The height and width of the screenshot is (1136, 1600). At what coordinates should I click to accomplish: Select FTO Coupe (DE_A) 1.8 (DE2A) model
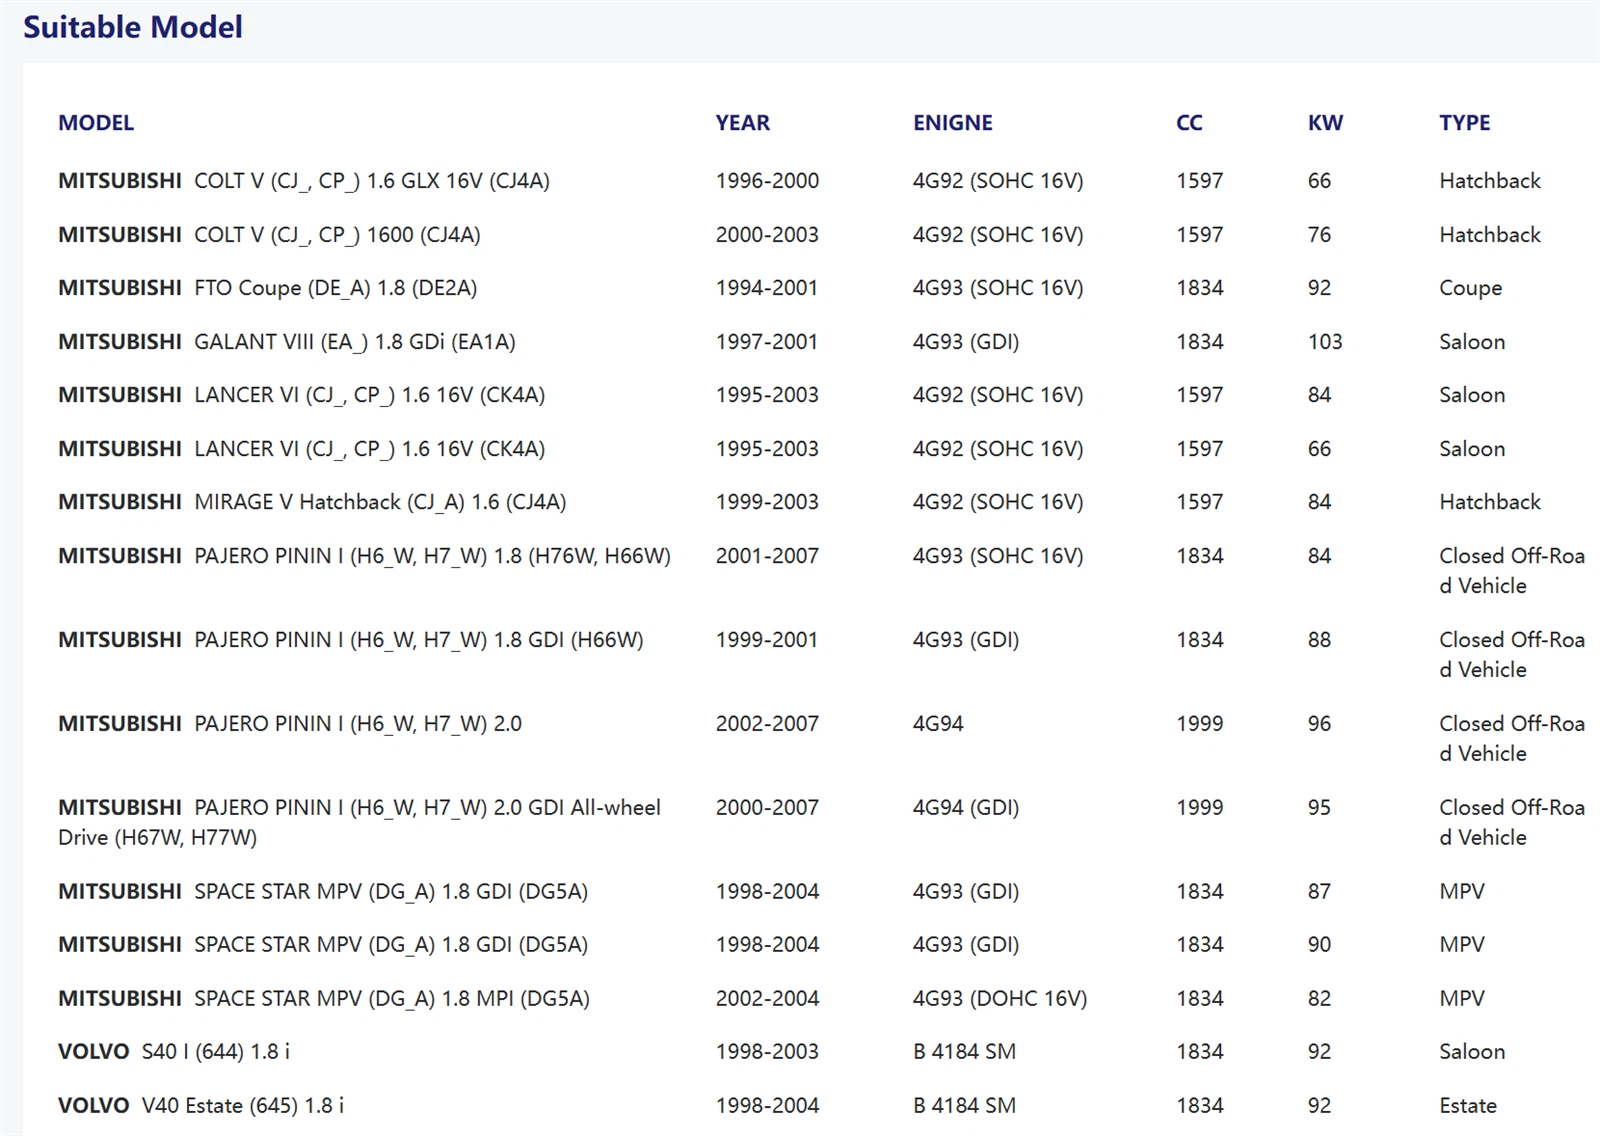267,288
